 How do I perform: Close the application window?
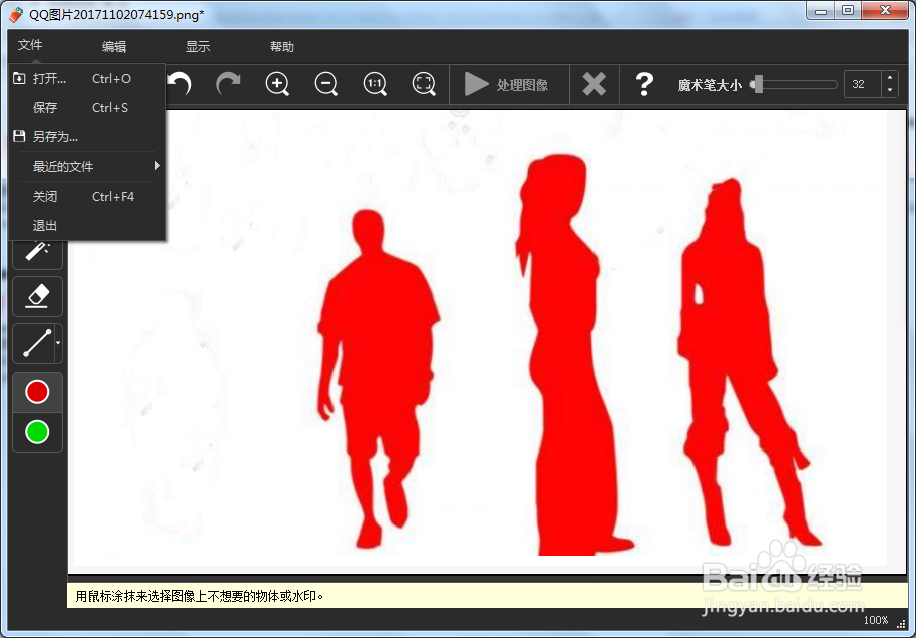(885, 12)
